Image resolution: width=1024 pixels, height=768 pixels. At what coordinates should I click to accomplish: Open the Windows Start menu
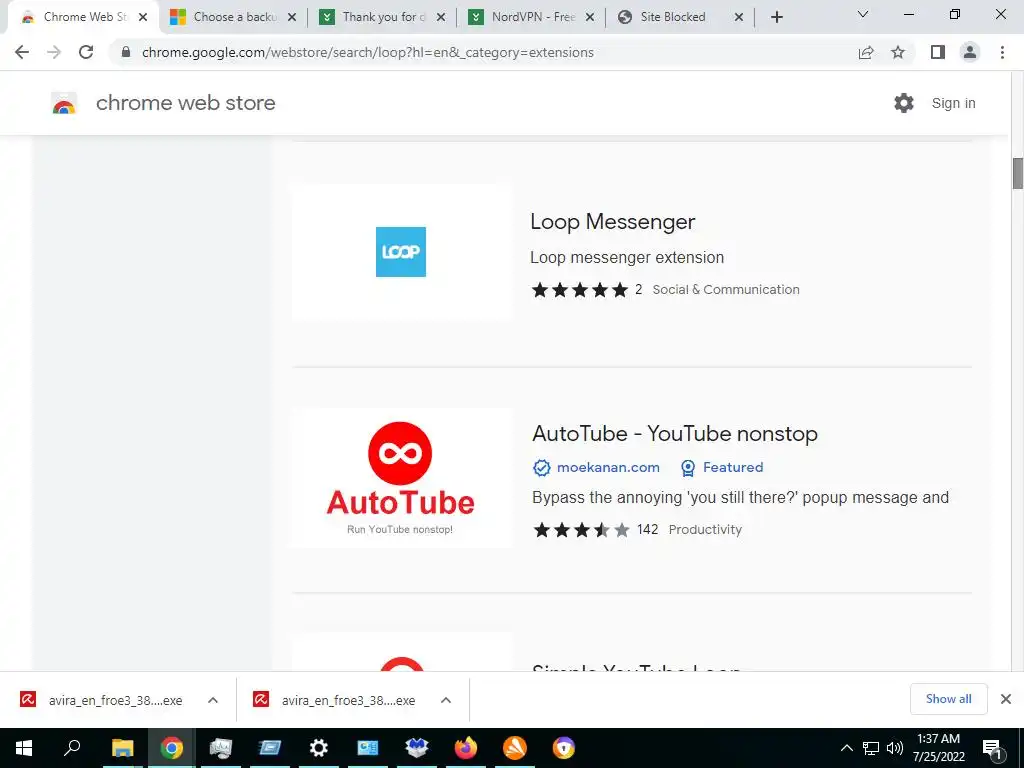coord(24,748)
